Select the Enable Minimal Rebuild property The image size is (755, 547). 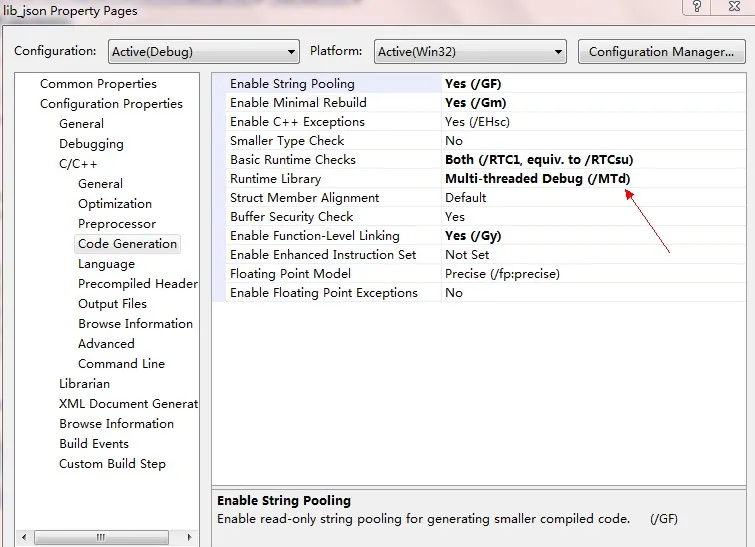coord(333,103)
